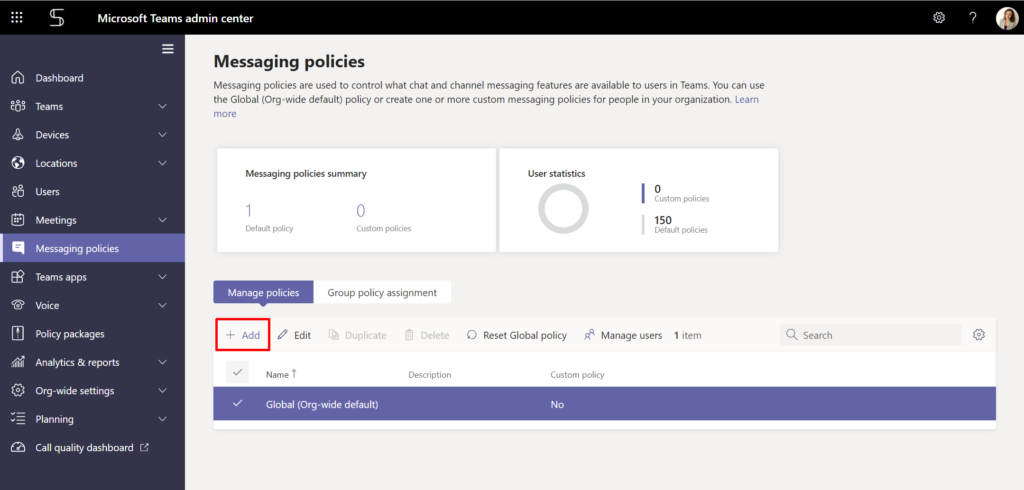
Task: Click the Add policy button
Action: click(x=243, y=335)
